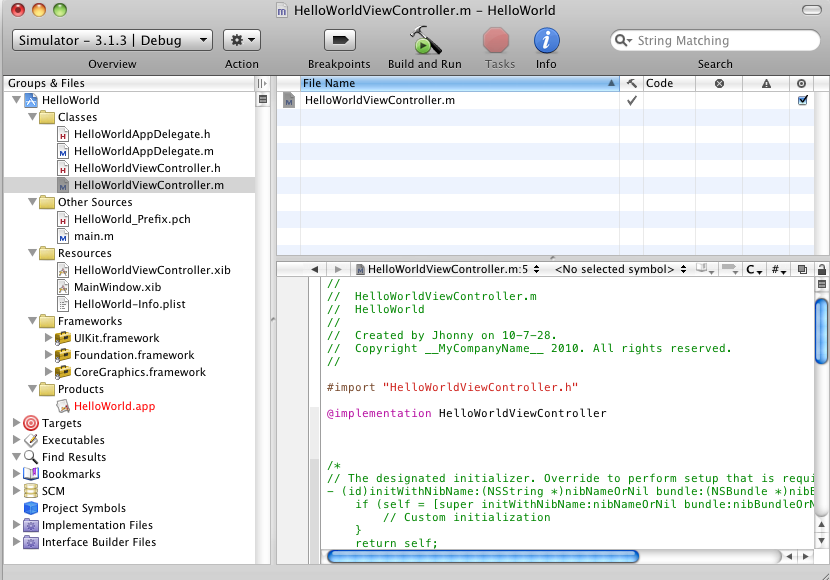
Task: Open HelloWorldViewController.m:5 file history popup
Action: (448, 269)
